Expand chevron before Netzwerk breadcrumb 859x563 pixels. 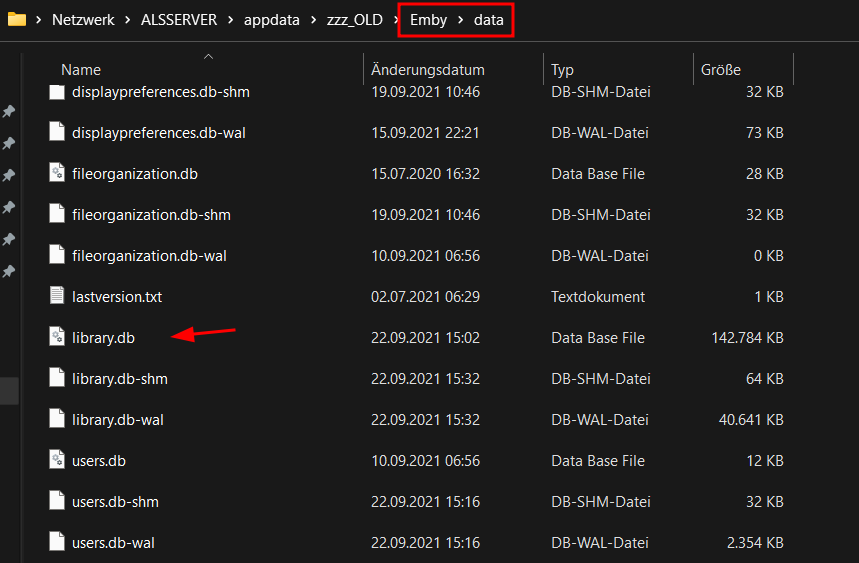[x=38, y=20]
